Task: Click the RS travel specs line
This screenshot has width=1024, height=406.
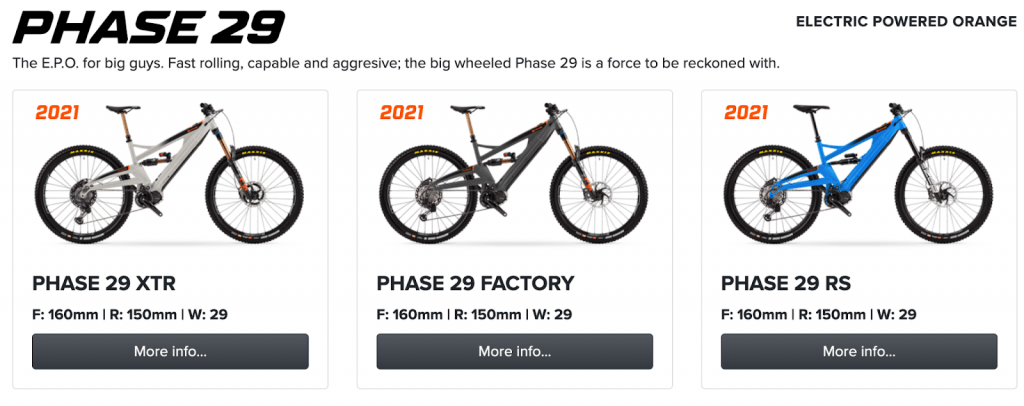Action: (819, 315)
